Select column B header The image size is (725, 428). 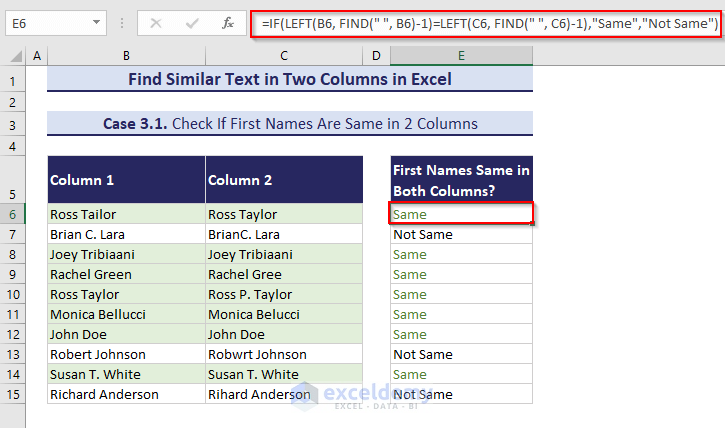point(126,57)
